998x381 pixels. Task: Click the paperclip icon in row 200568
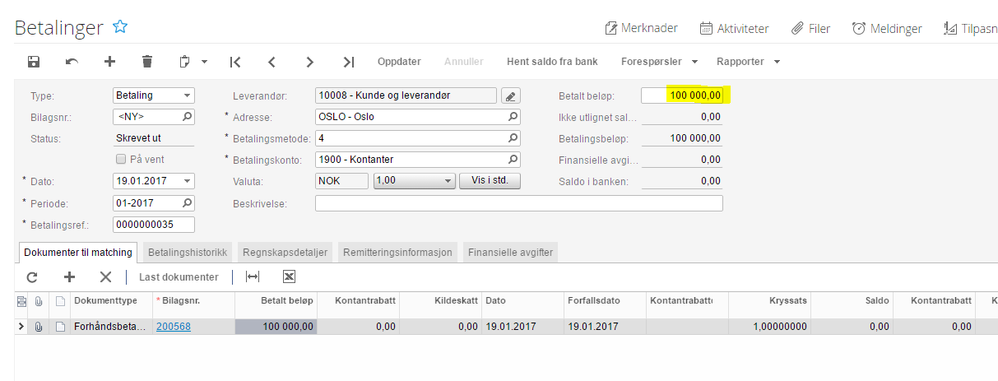click(38, 327)
